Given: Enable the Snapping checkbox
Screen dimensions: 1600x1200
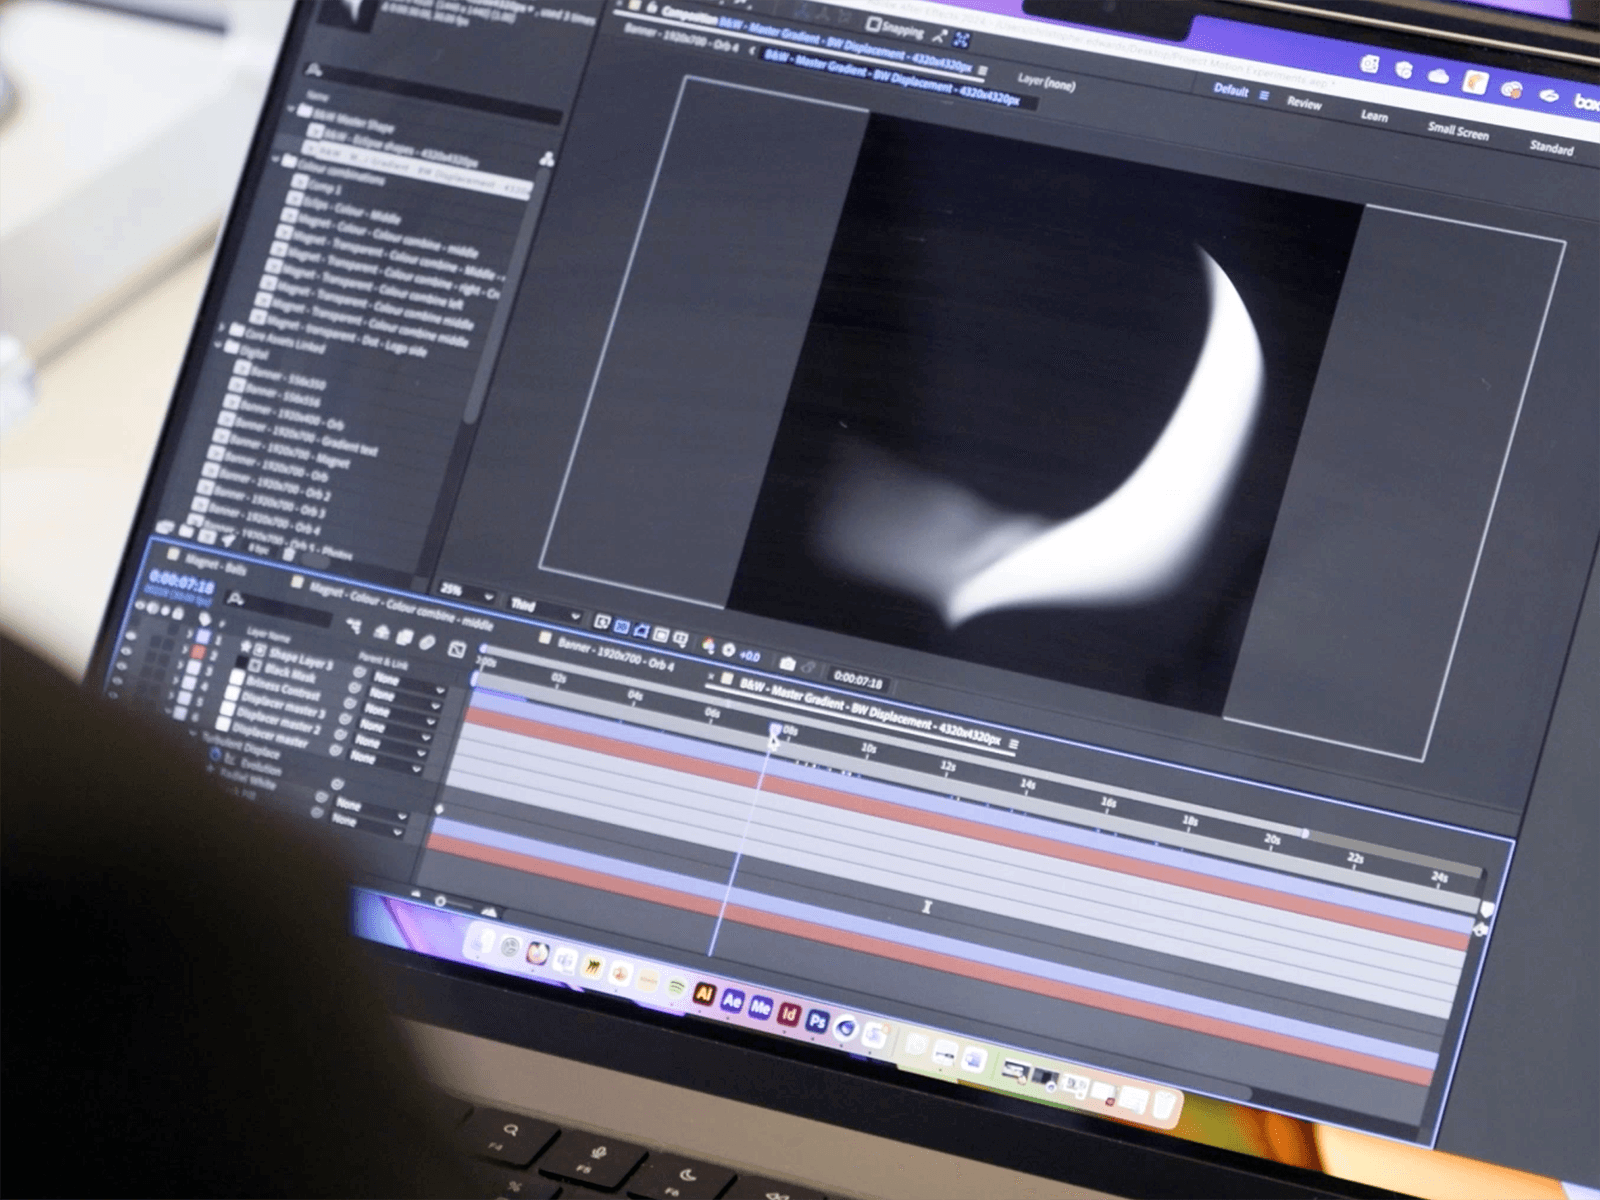Looking at the screenshot, I should 873,23.
